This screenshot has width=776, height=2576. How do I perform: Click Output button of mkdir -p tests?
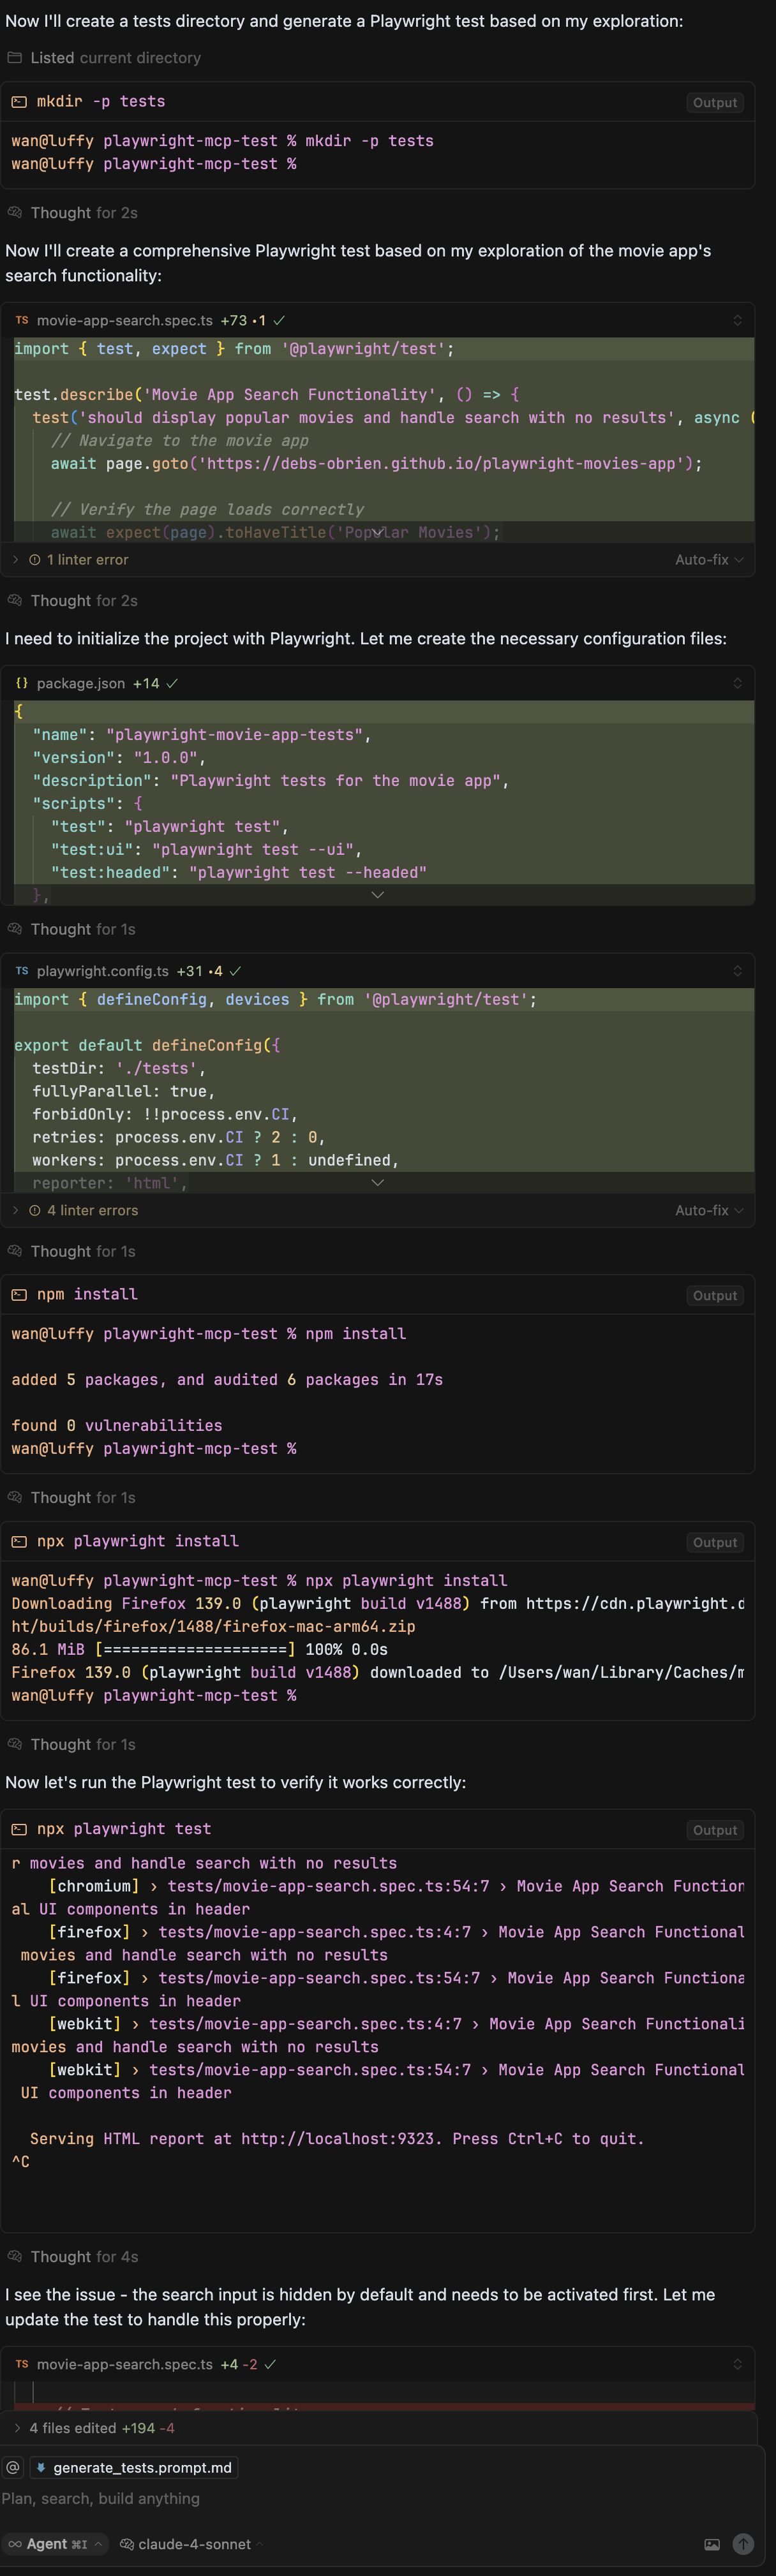click(x=715, y=102)
